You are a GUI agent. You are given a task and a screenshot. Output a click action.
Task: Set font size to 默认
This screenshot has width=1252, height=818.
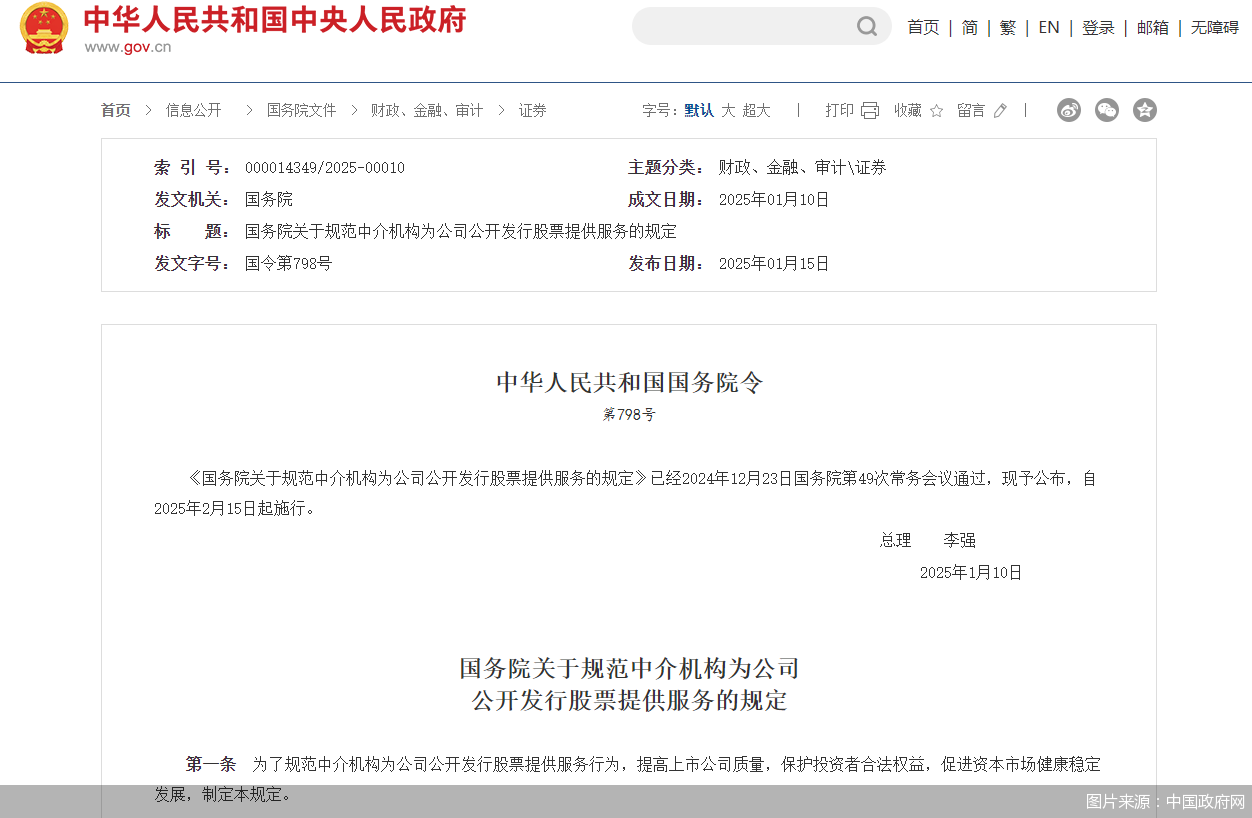tap(699, 111)
